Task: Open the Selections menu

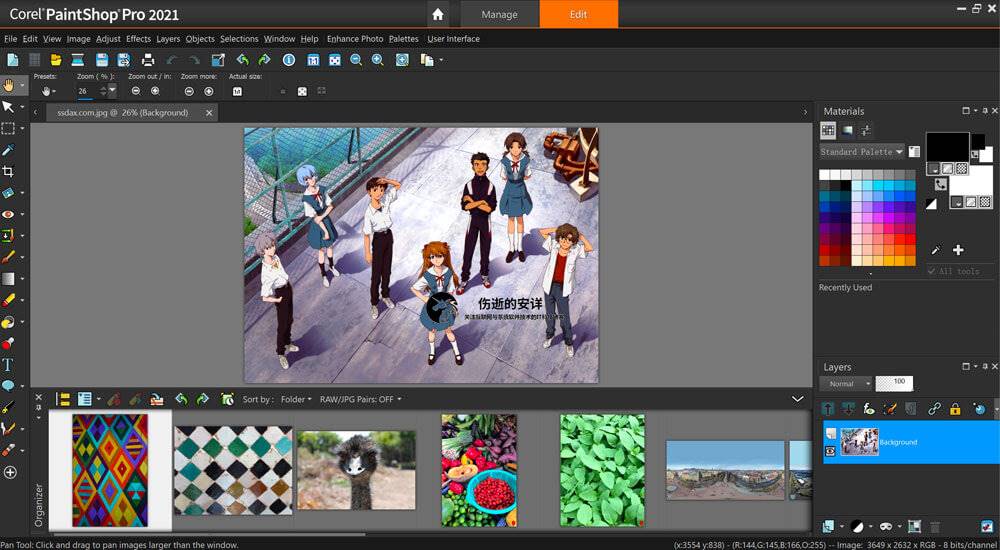Action: 239,39
